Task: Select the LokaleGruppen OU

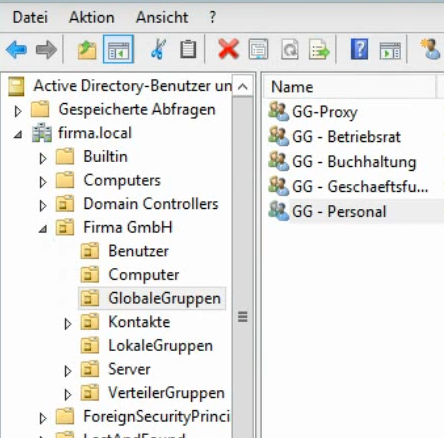Action: 160,346
